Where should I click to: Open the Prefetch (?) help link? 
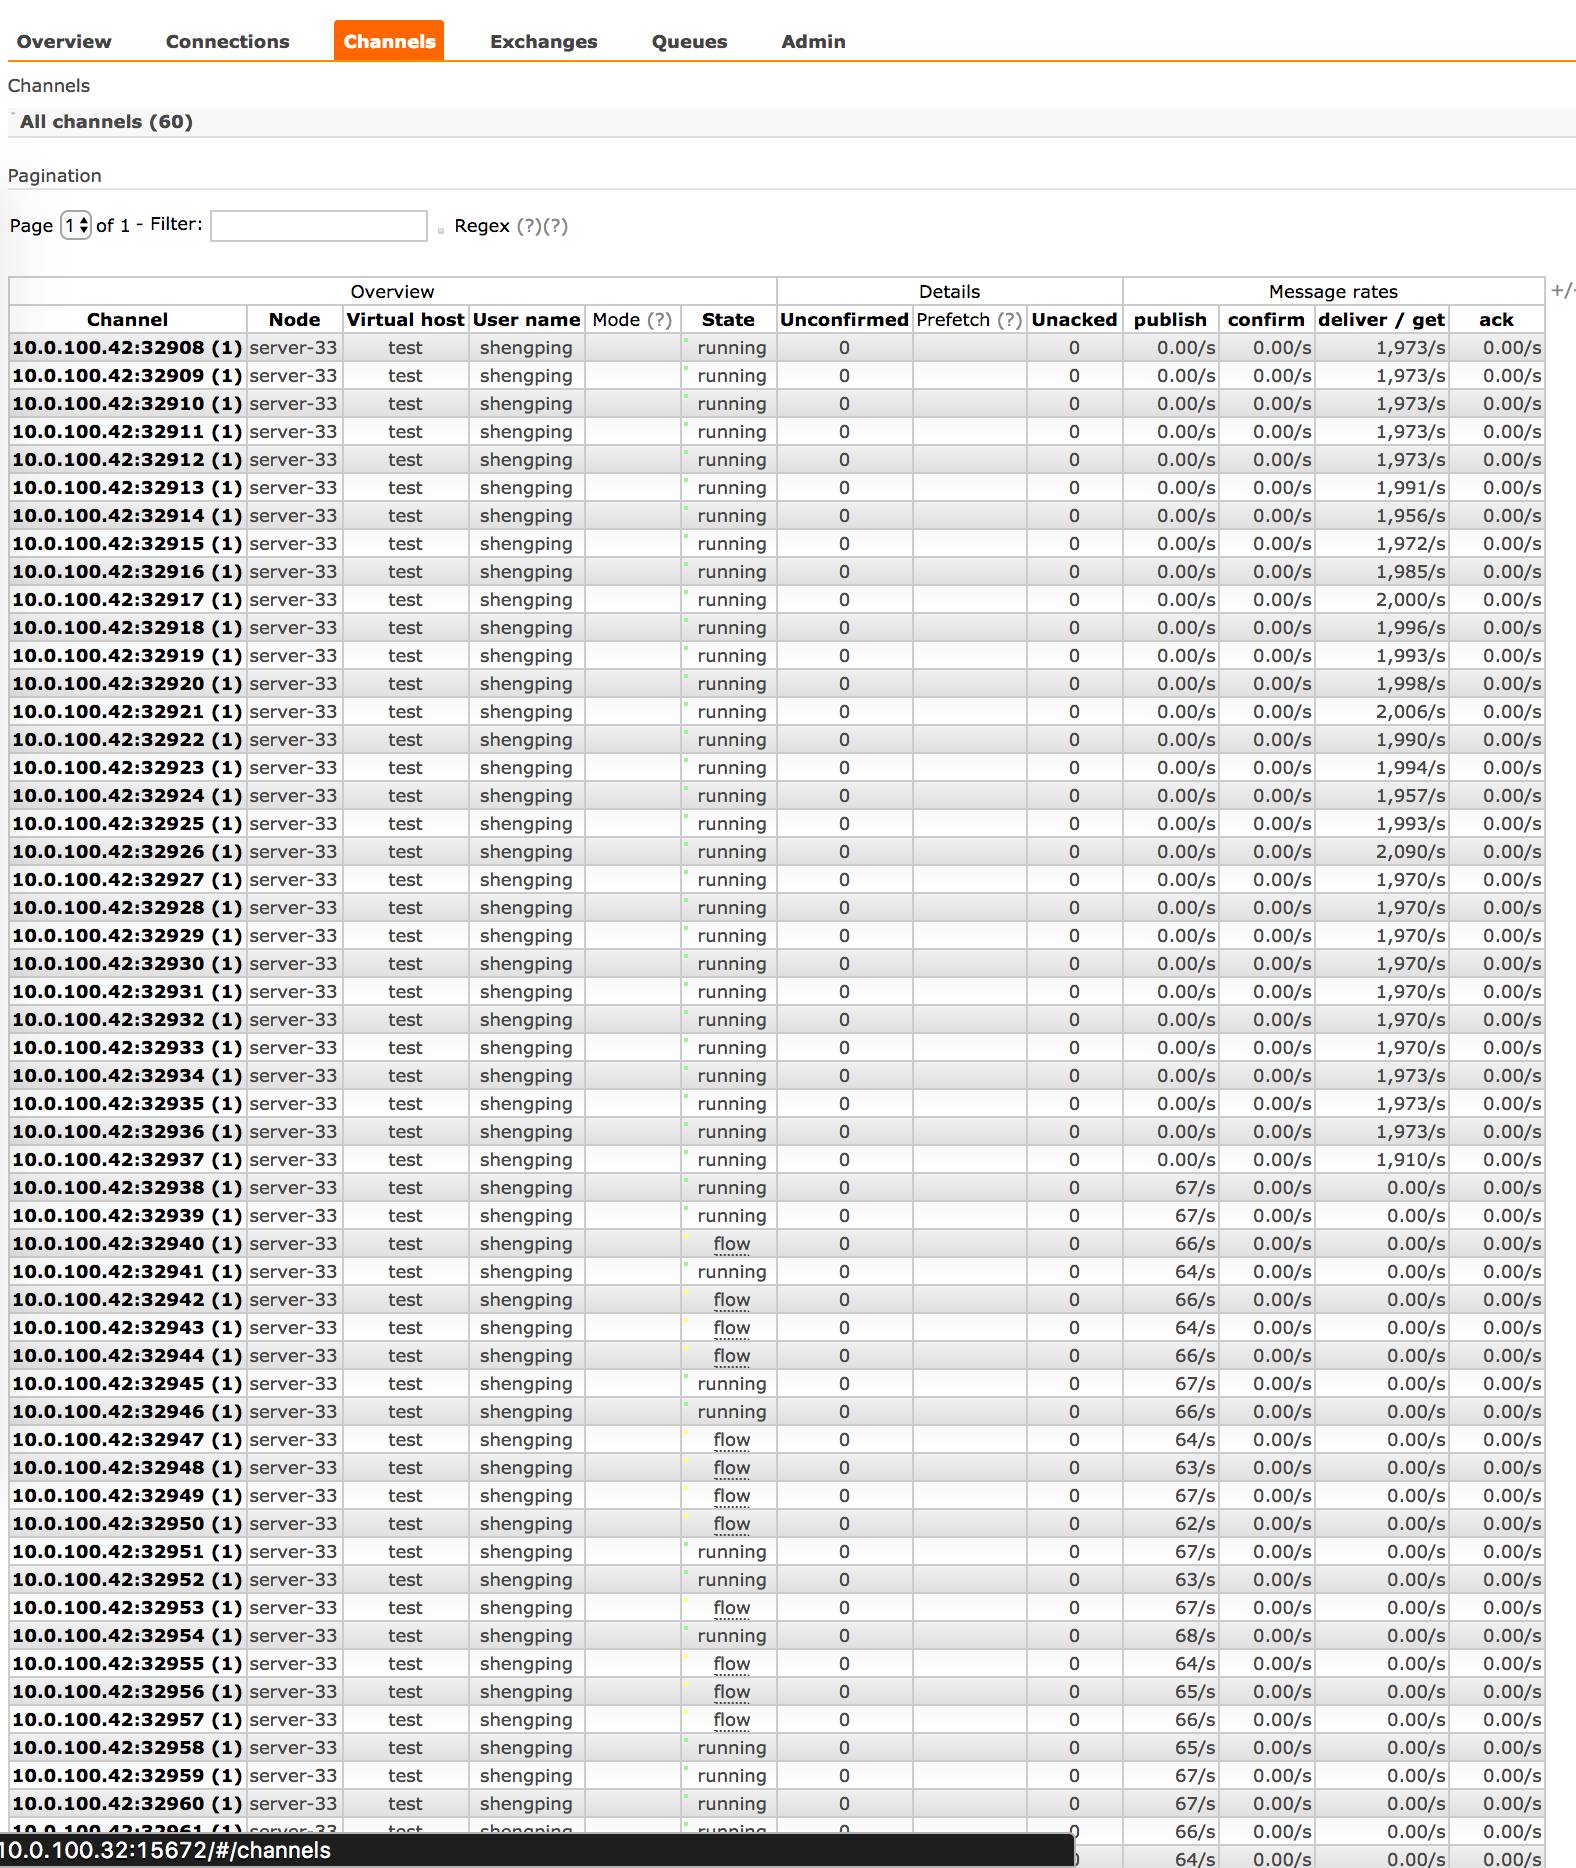point(1010,320)
